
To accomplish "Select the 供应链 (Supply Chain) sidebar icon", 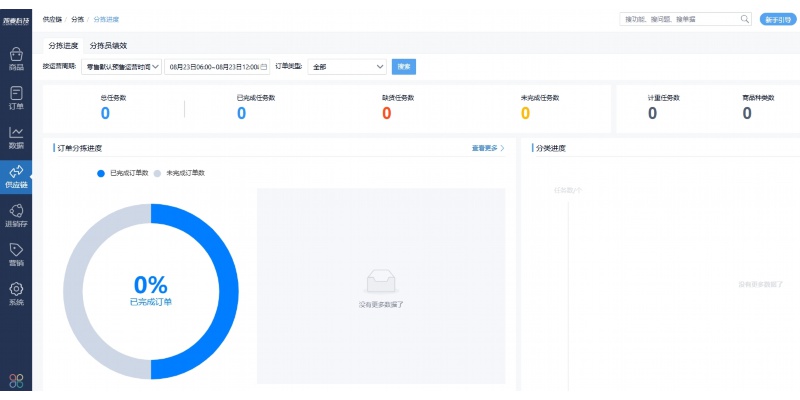I will tap(16, 175).
